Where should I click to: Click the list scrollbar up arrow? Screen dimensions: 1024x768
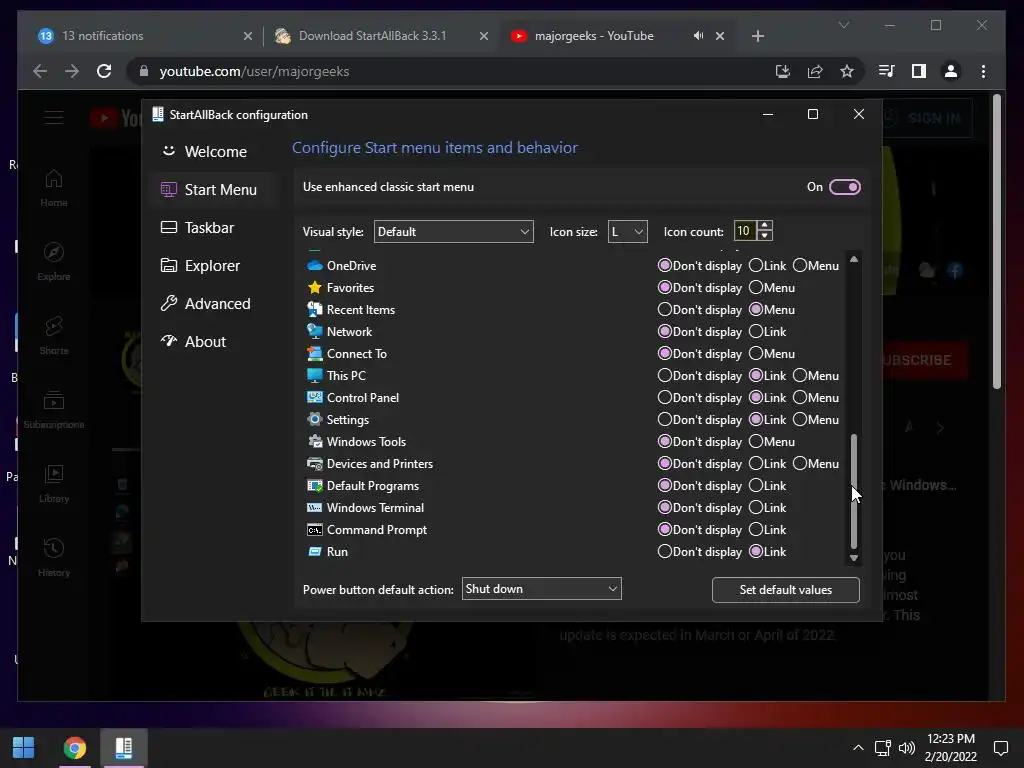point(854,259)
